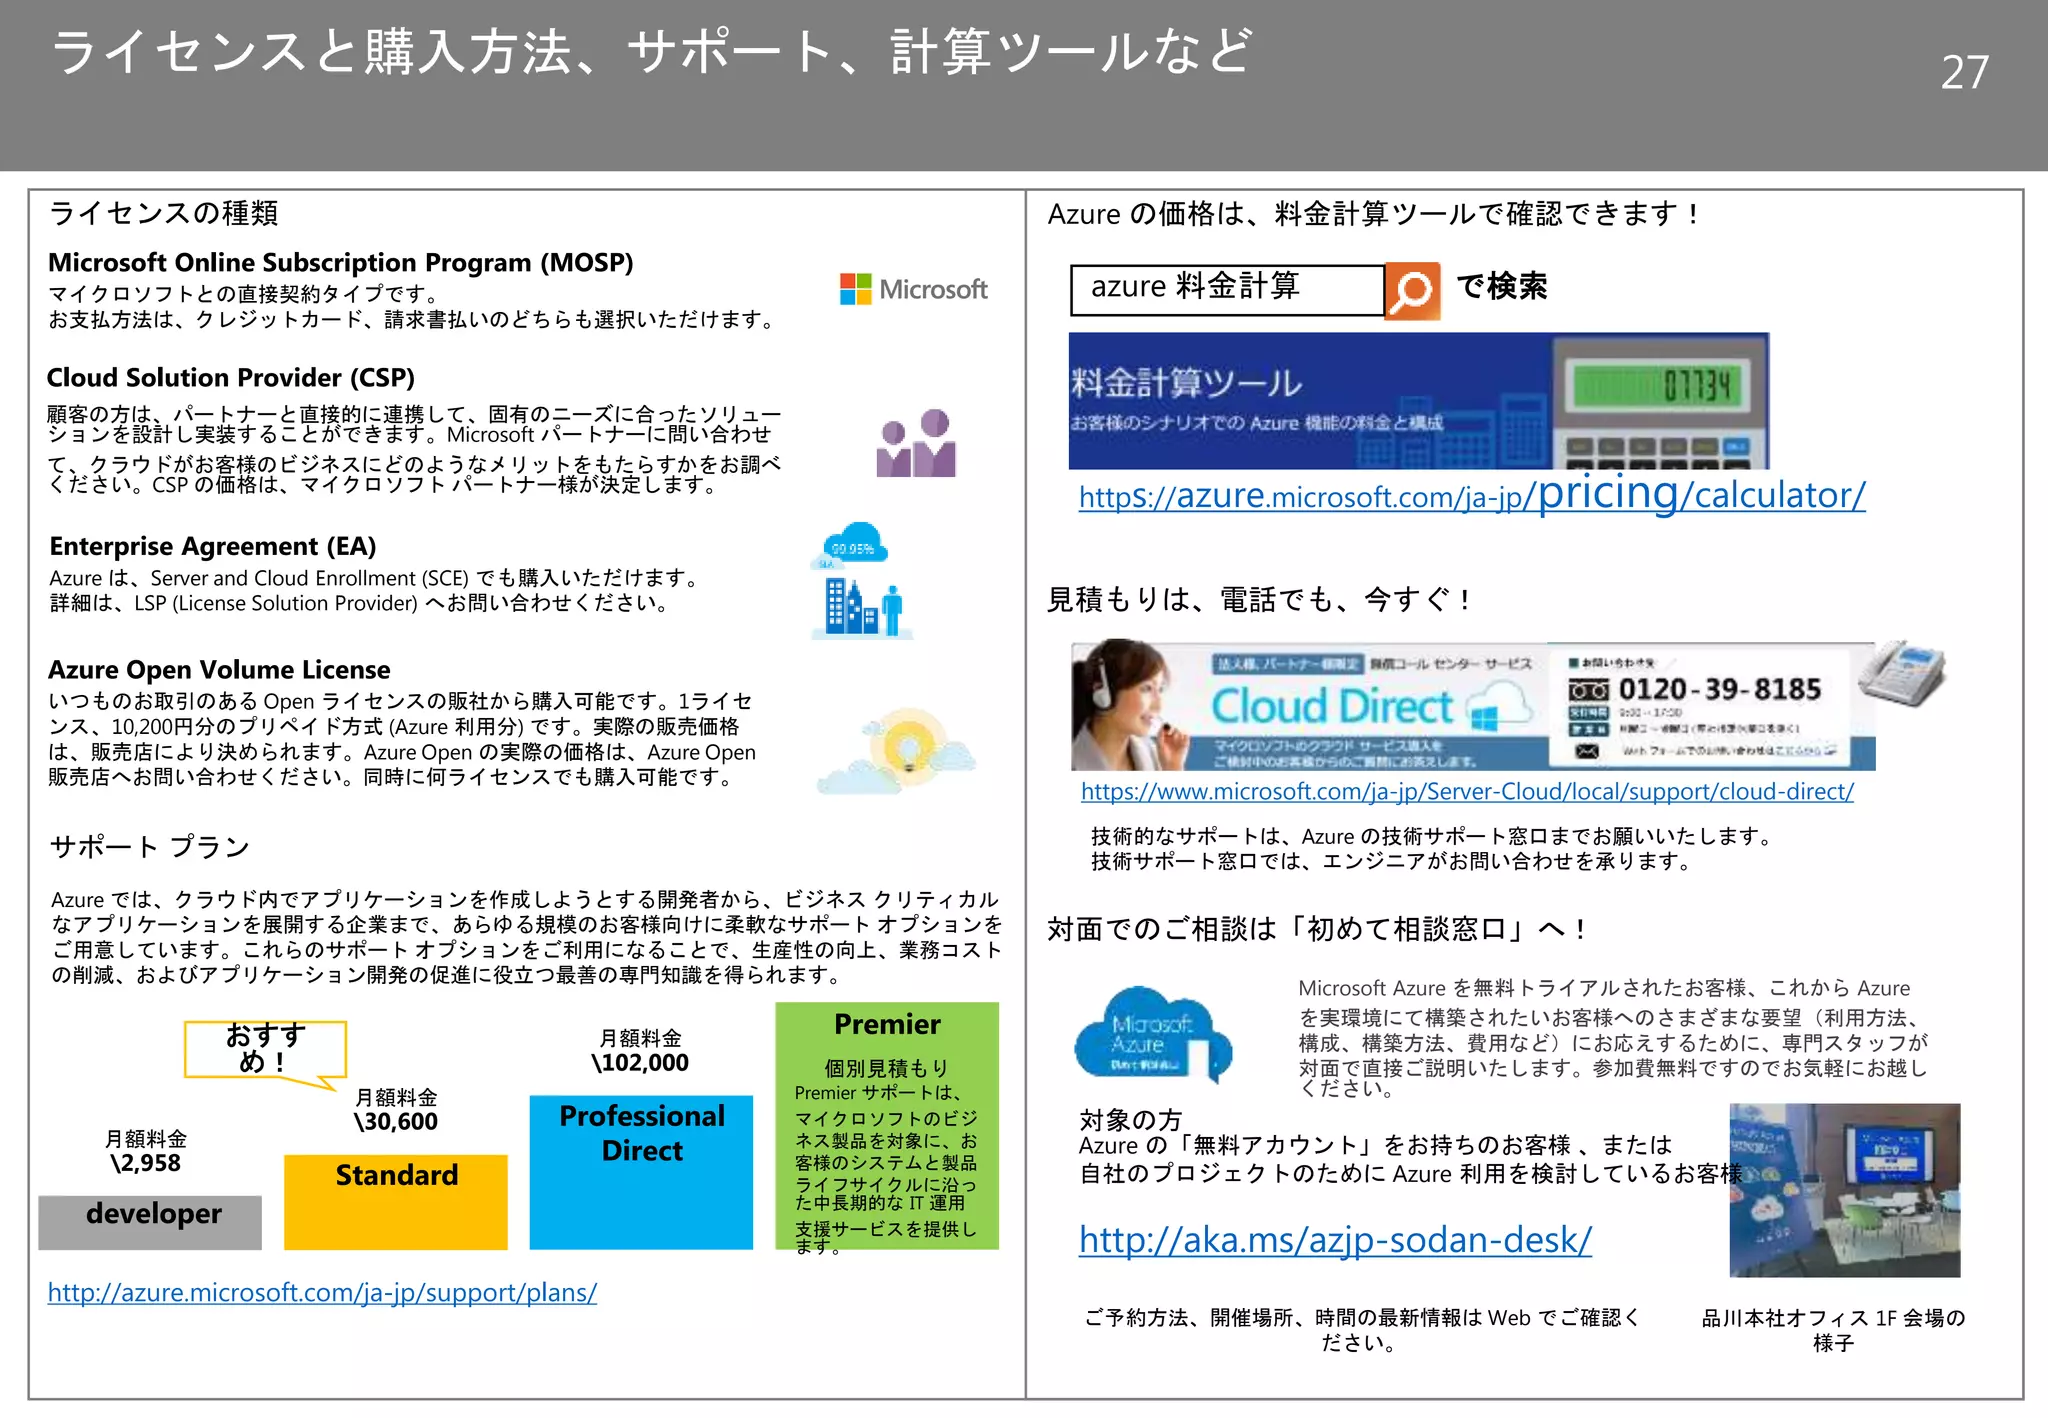Click the 対象の方 label
This screenshot has height=1418, width=2048.
pyautogui.click(x=1131, y=1119)
